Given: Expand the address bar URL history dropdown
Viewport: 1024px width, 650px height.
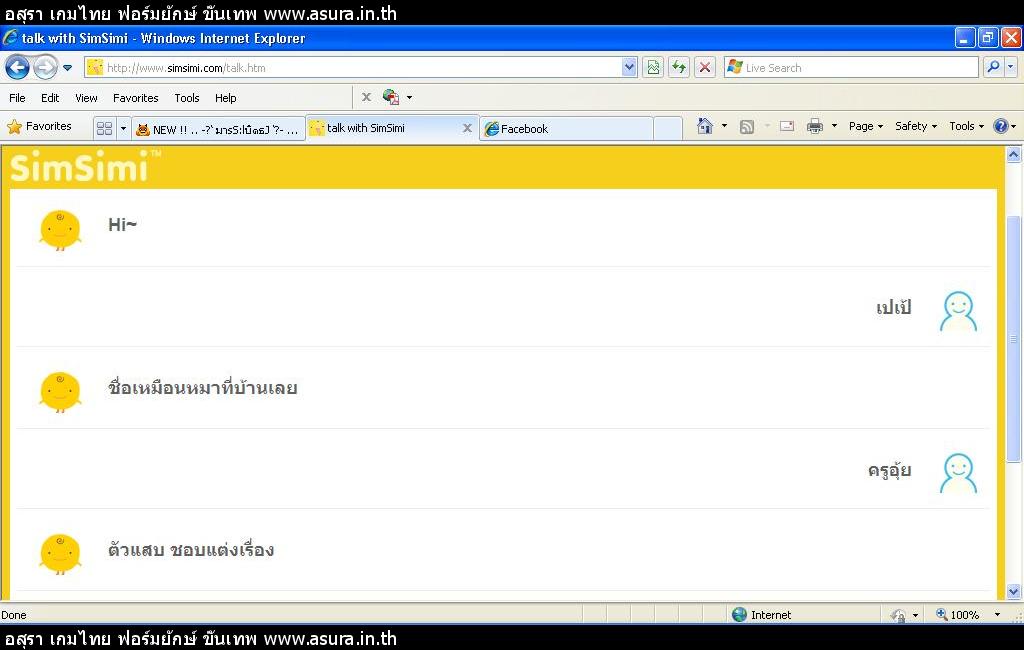Looking at the screenshot, I should [x=629, y=67].
